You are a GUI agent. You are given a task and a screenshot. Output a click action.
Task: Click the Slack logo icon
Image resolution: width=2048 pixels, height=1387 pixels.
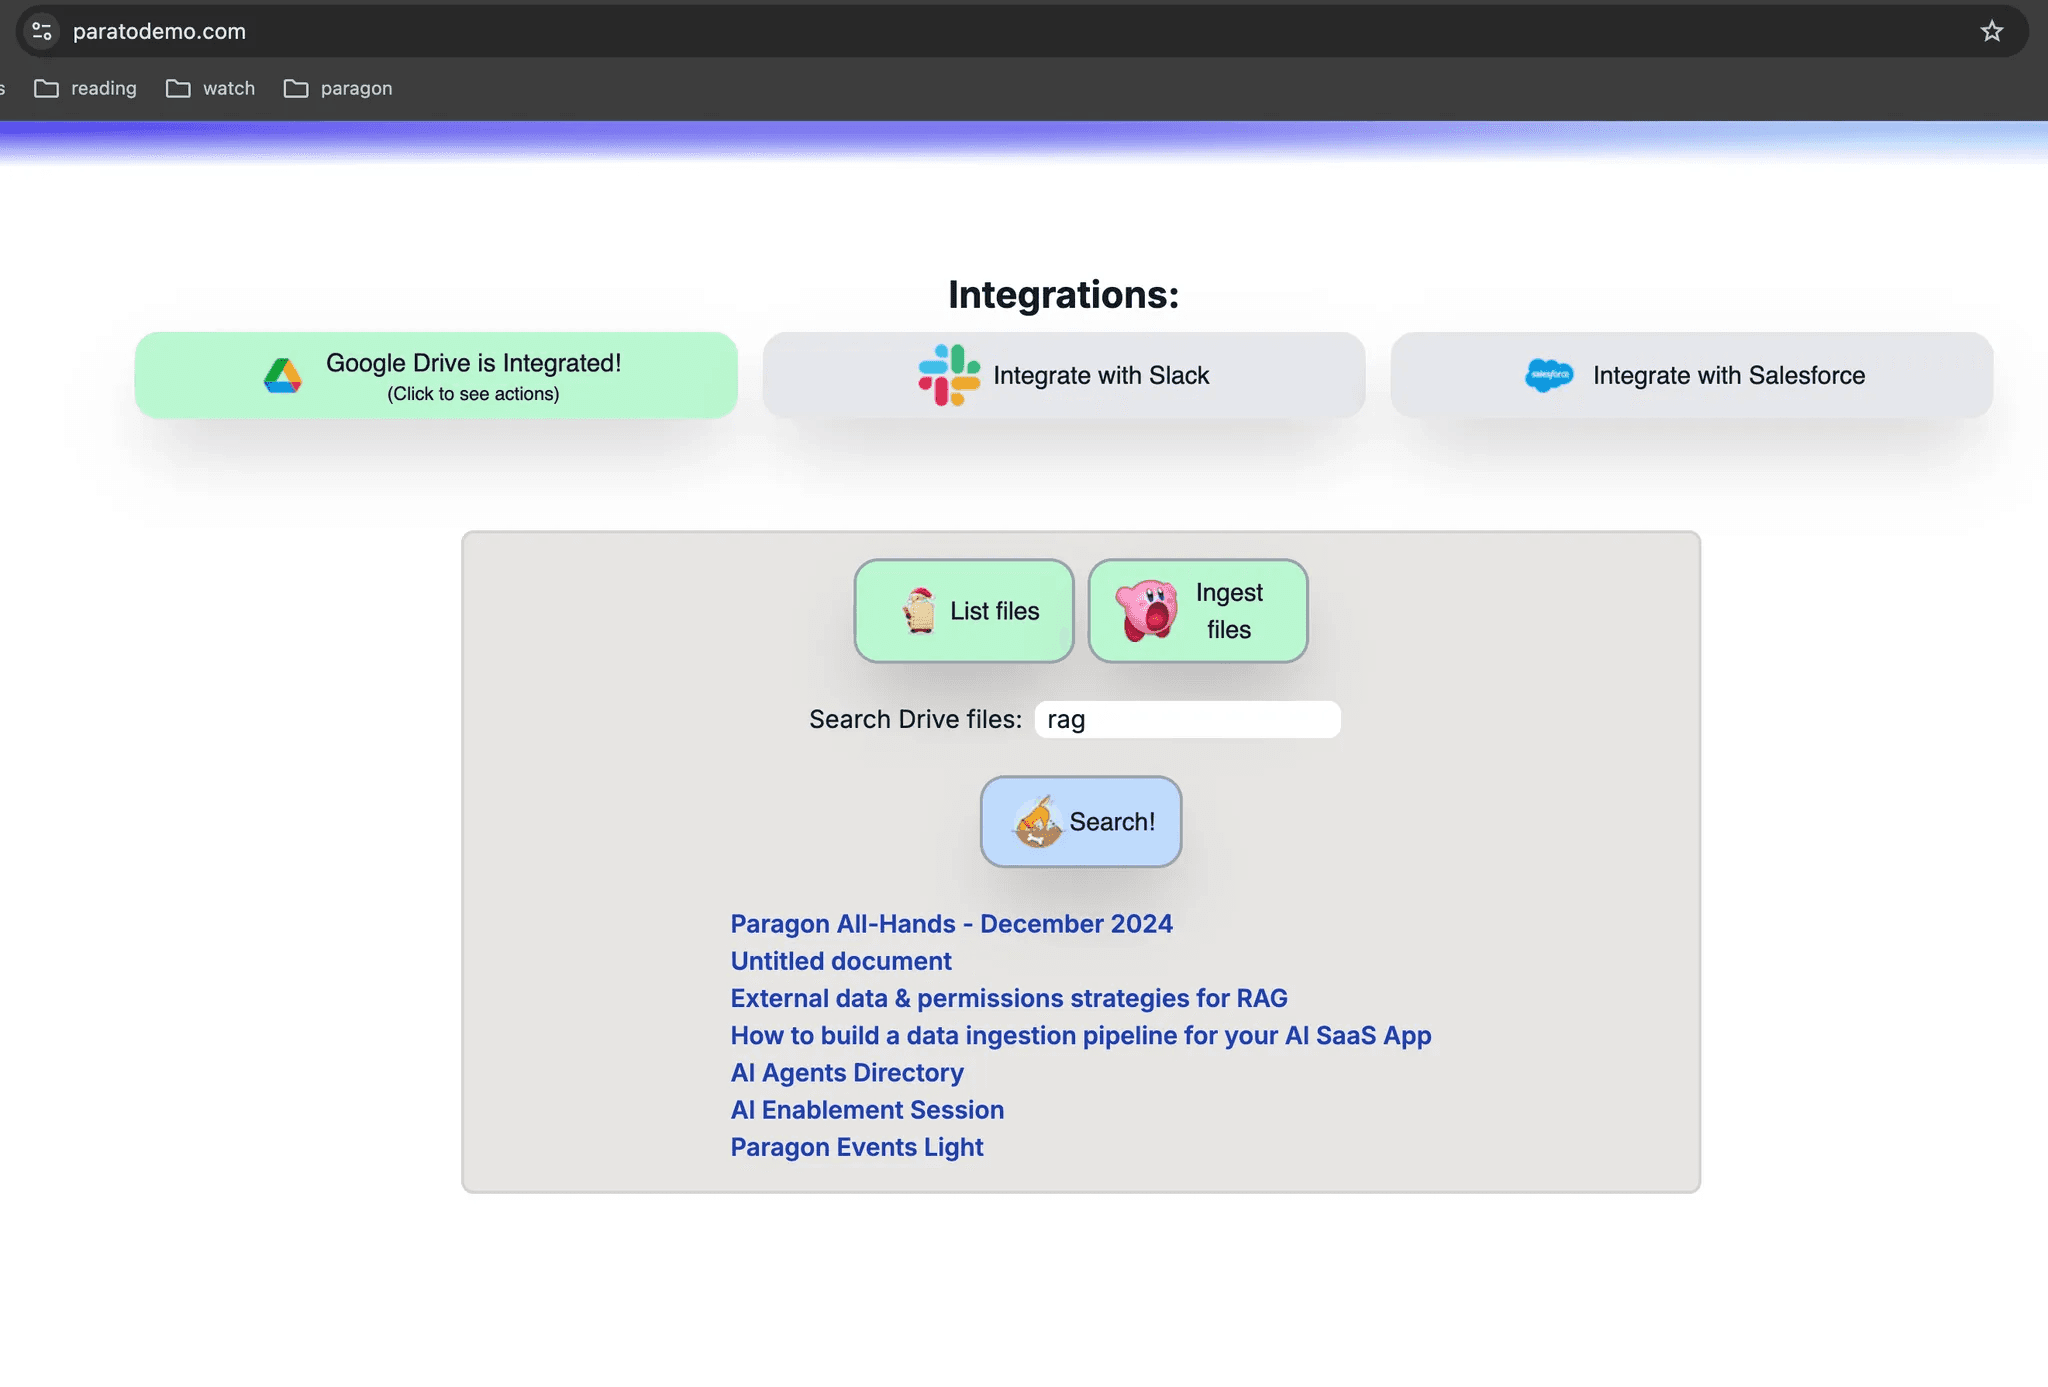(x=949, y=375)
